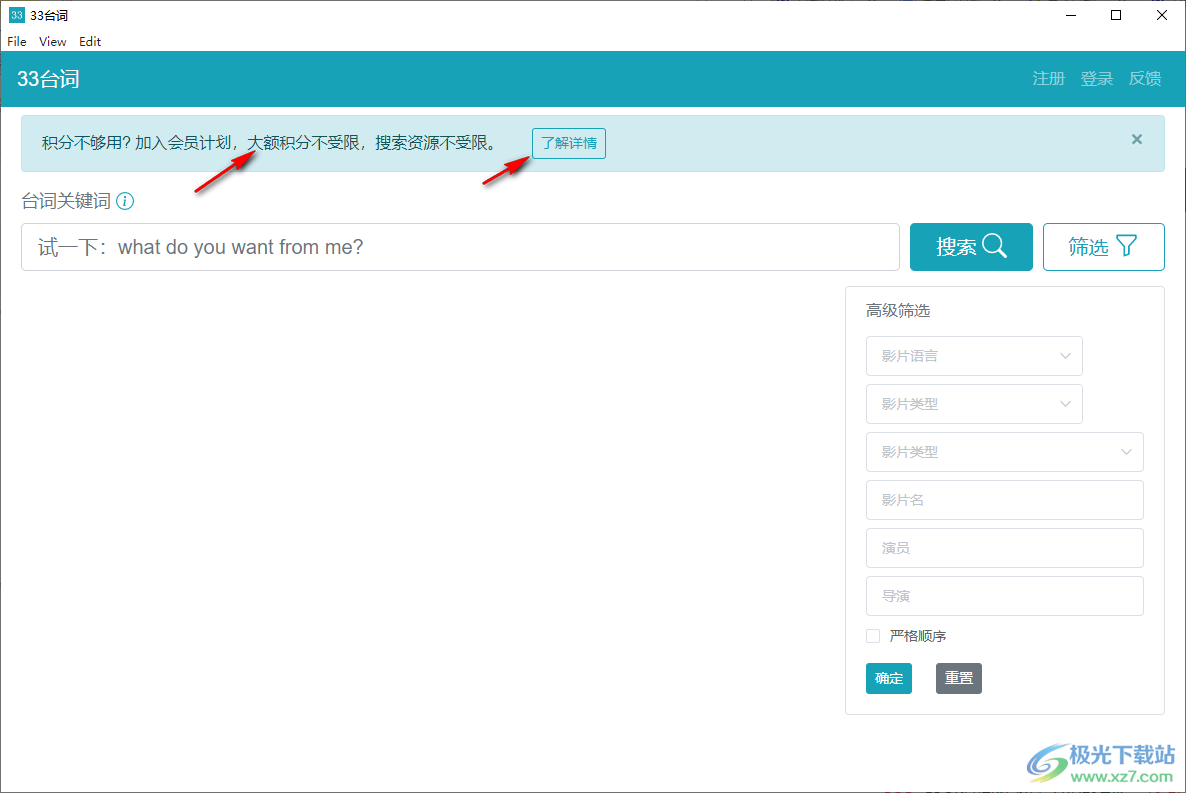Maximize the 33台词 window
1186x793 pixels.
(1116, 15)
